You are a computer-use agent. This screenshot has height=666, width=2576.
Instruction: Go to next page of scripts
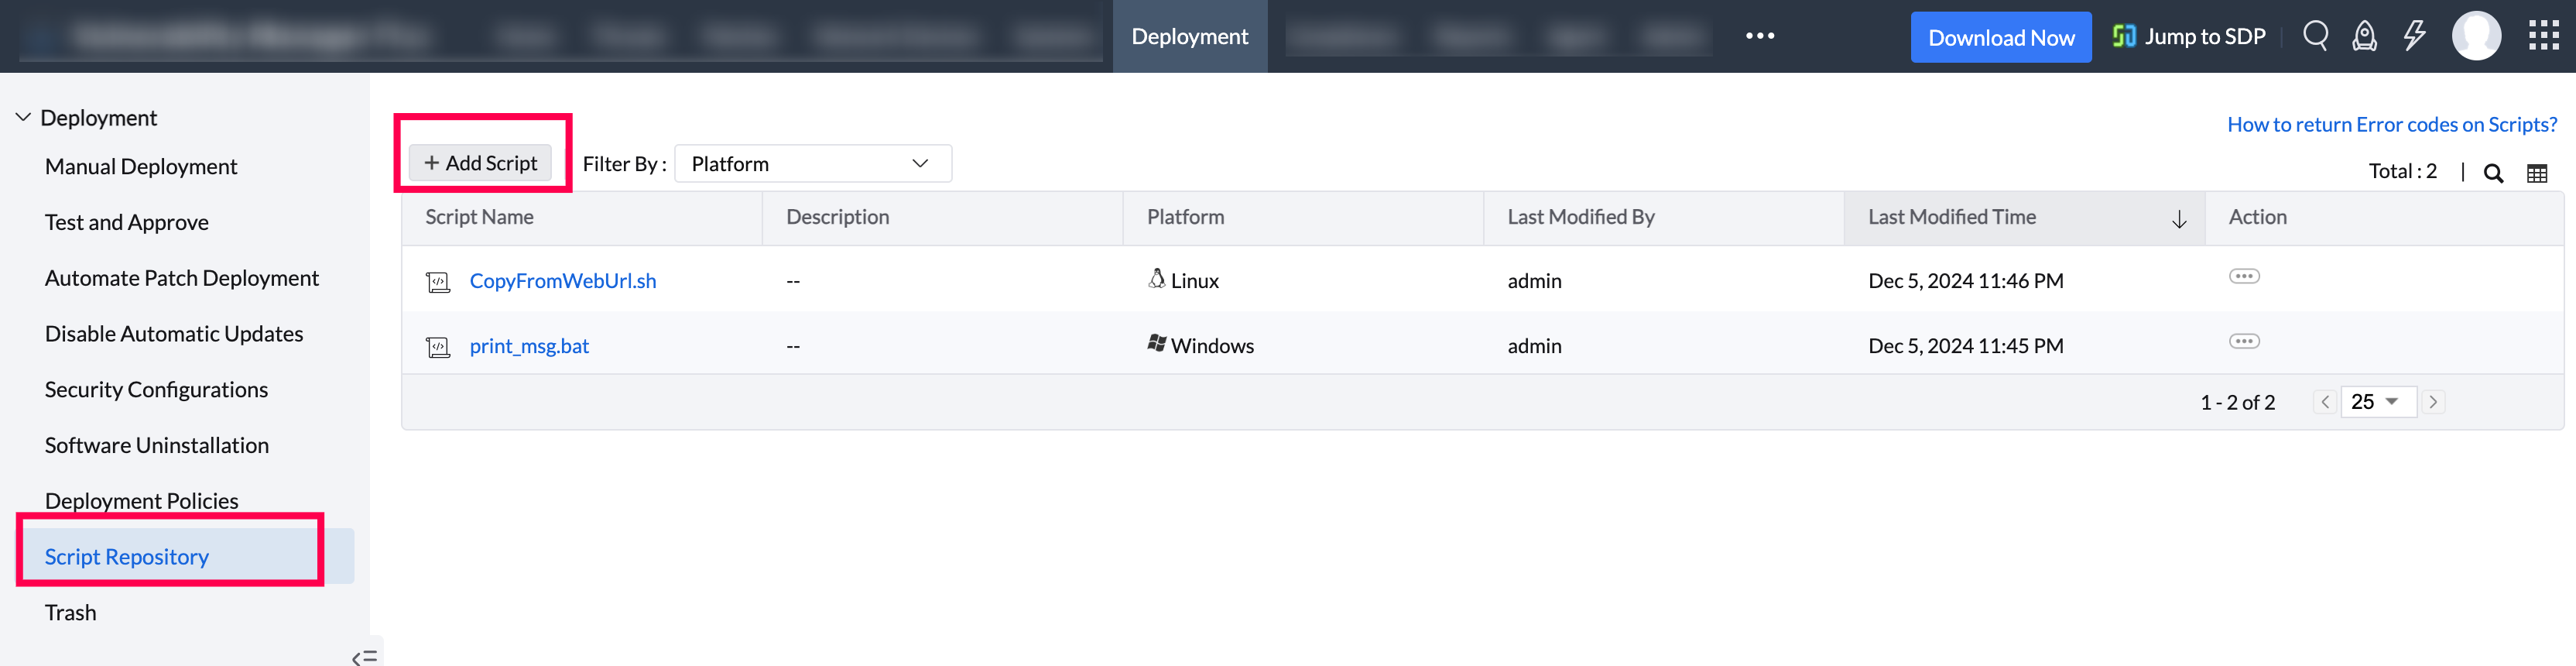pos(2433,402)
